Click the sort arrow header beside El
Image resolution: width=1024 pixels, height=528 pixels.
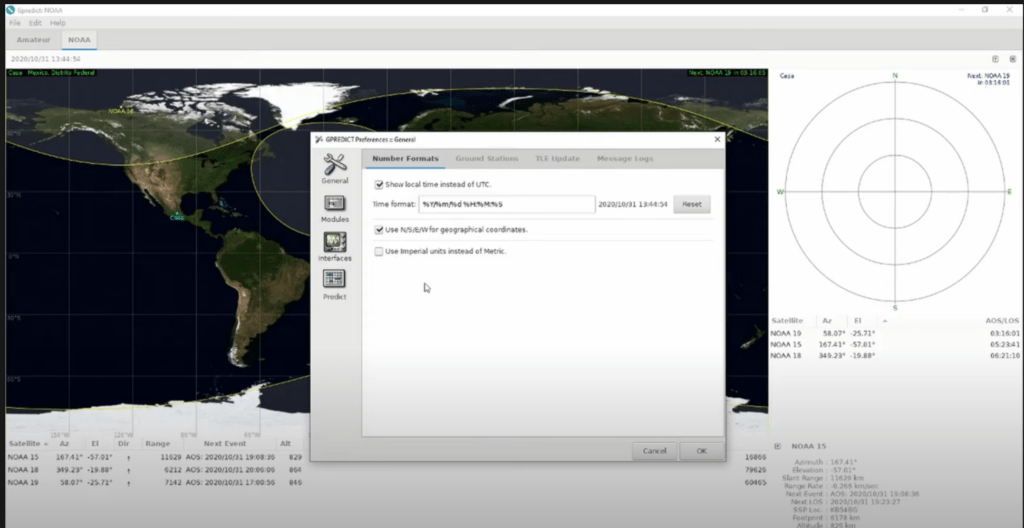885,321
